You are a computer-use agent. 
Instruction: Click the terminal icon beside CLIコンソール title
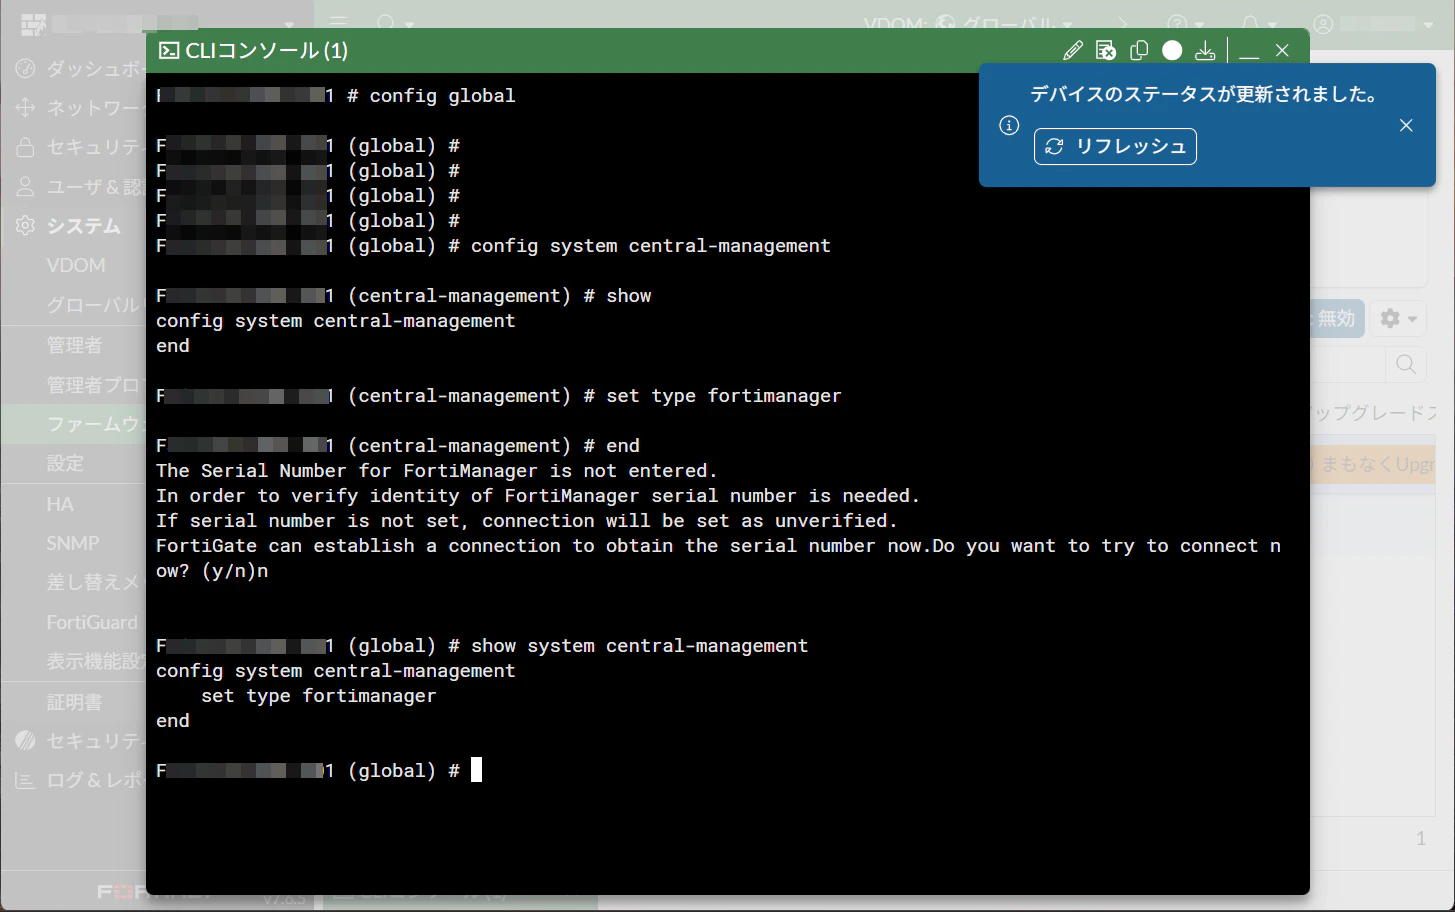[169, 50]
